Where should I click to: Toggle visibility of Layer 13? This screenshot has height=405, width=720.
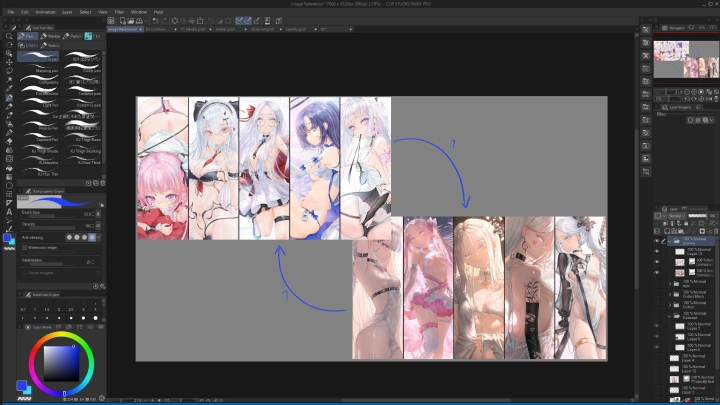click(657, 251)
